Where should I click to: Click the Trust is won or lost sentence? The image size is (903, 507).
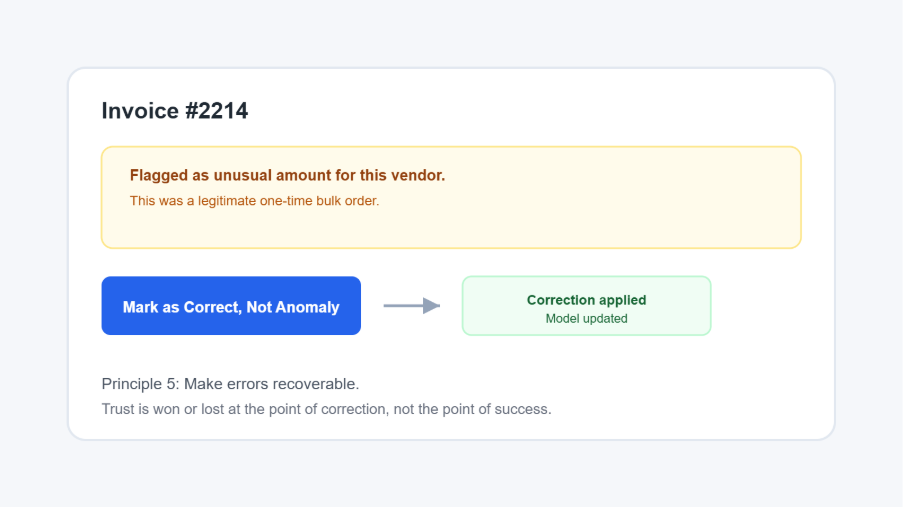click(327, 409)
